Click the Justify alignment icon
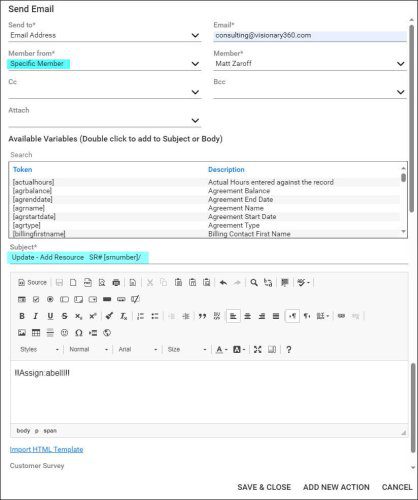 tap(276, 316)
